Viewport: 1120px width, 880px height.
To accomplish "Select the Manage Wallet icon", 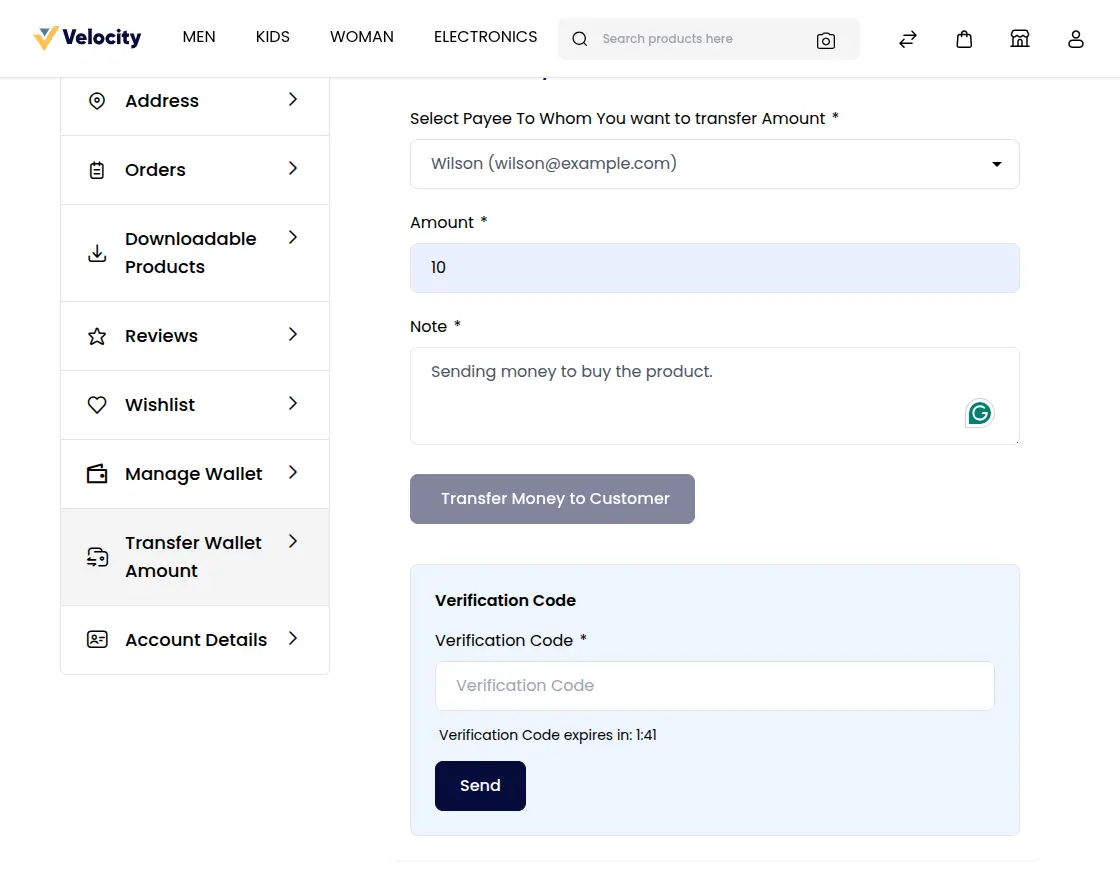I will (97, 473).
